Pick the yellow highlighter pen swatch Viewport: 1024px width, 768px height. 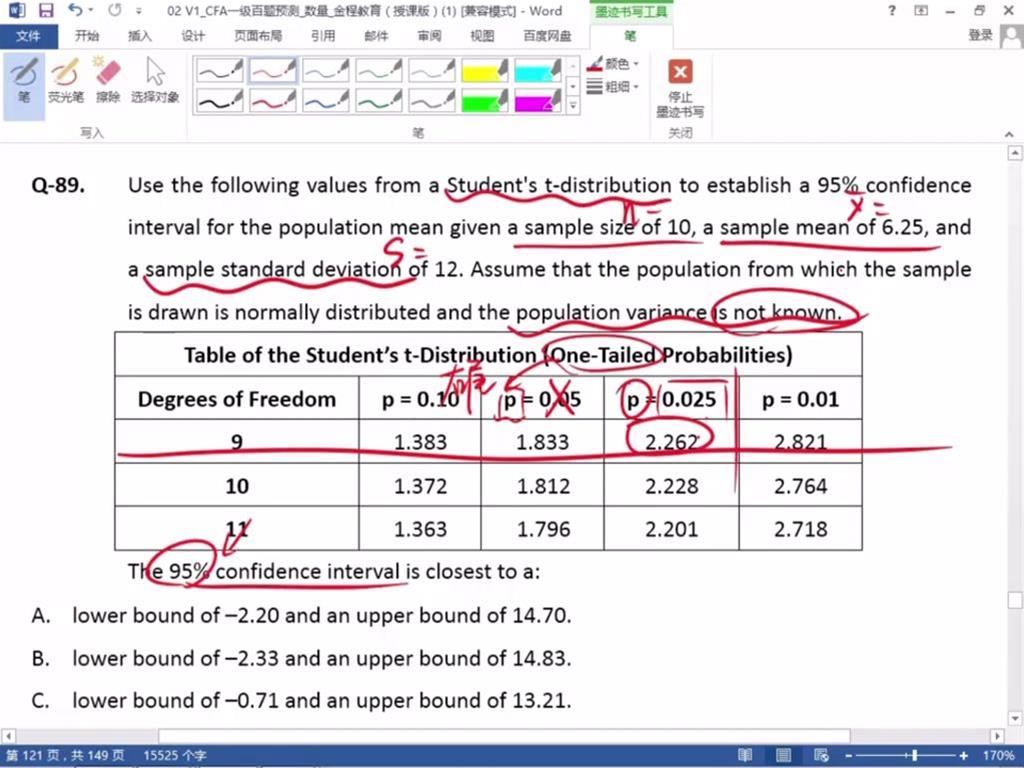pos(484,71)
